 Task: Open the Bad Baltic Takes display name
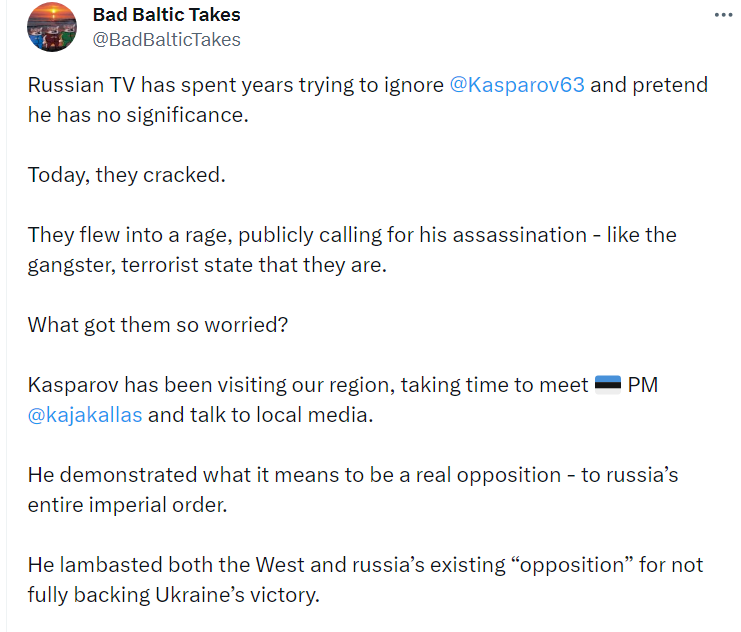coord(166,15)
